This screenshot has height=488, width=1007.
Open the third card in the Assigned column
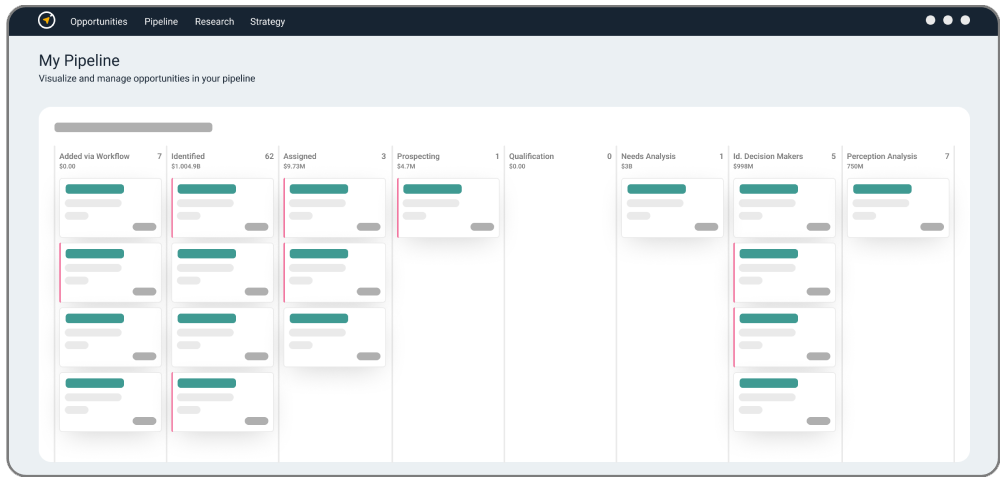335,337
